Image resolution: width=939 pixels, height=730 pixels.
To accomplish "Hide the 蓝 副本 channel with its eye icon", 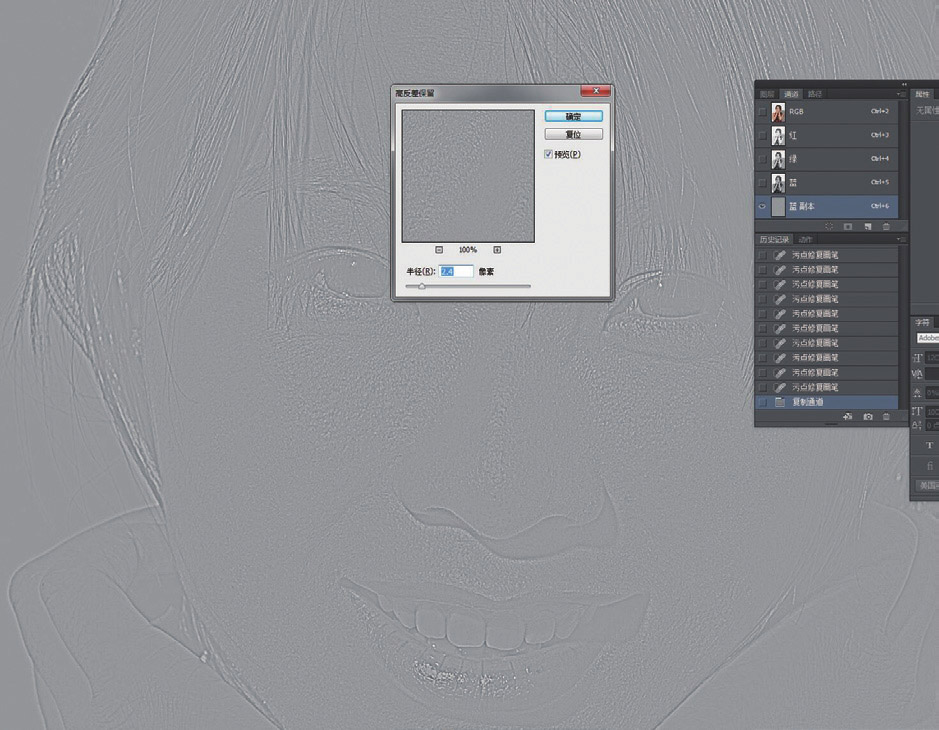I will click(x=763, y=207).
